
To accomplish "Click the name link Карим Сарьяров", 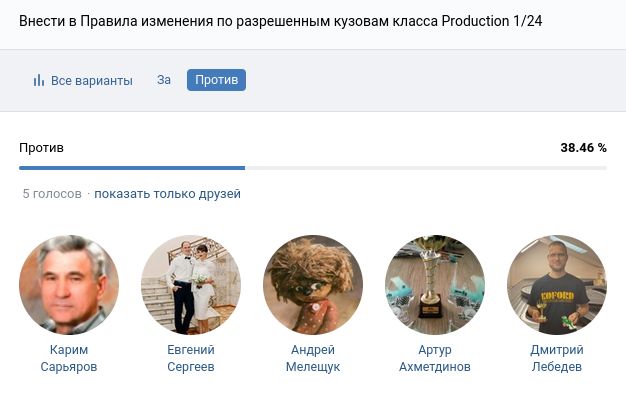I will [x=69, y=358].
